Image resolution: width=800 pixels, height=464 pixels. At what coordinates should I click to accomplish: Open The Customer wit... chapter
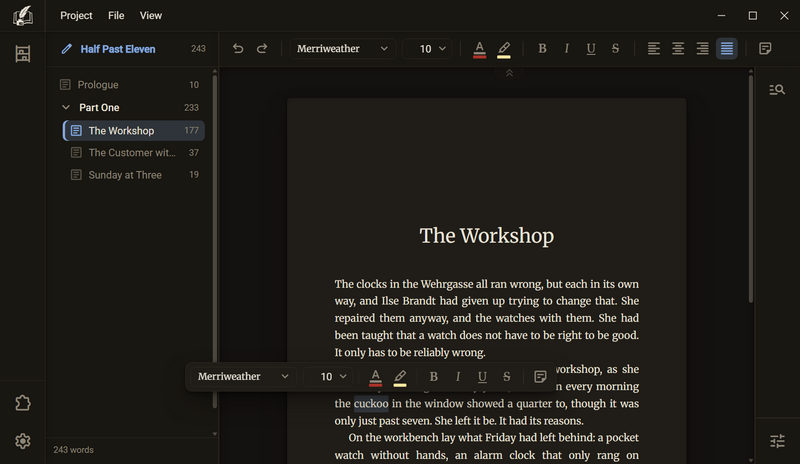134,153
